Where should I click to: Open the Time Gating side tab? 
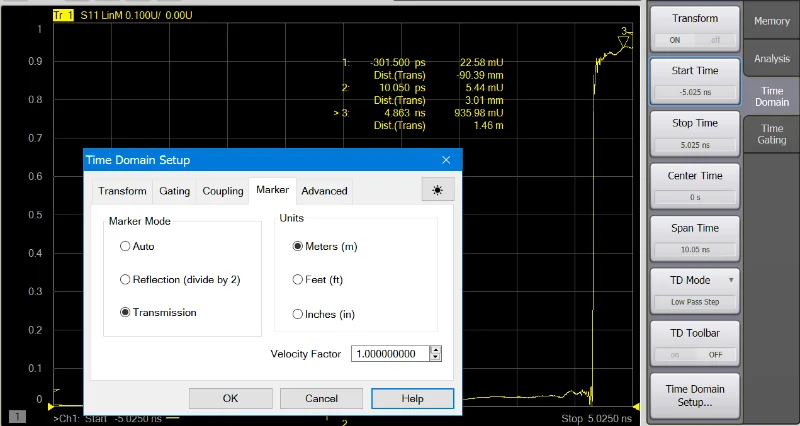[x=771, y=134]
